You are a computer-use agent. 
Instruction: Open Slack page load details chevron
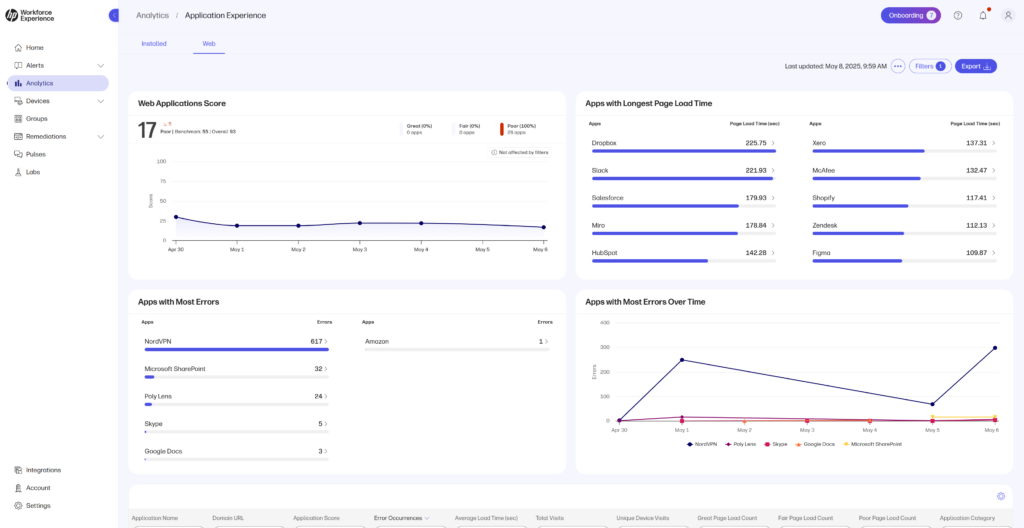[x=773, y=170]
